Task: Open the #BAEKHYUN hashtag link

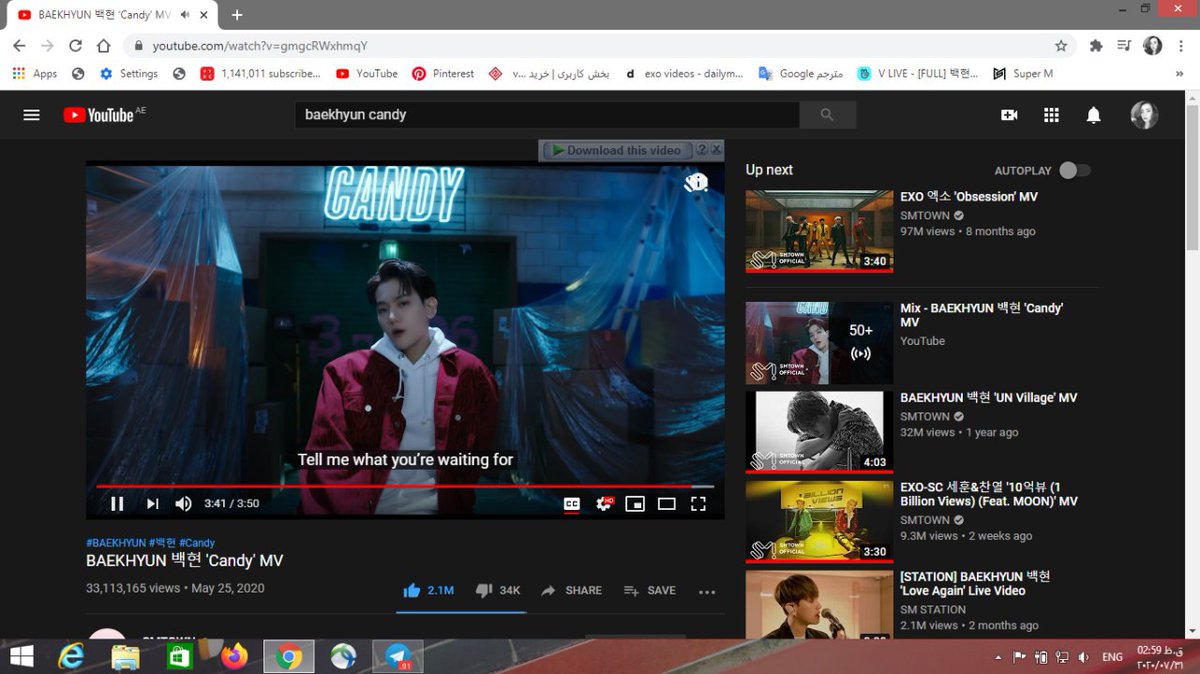Action: click(x=115, y=543)
